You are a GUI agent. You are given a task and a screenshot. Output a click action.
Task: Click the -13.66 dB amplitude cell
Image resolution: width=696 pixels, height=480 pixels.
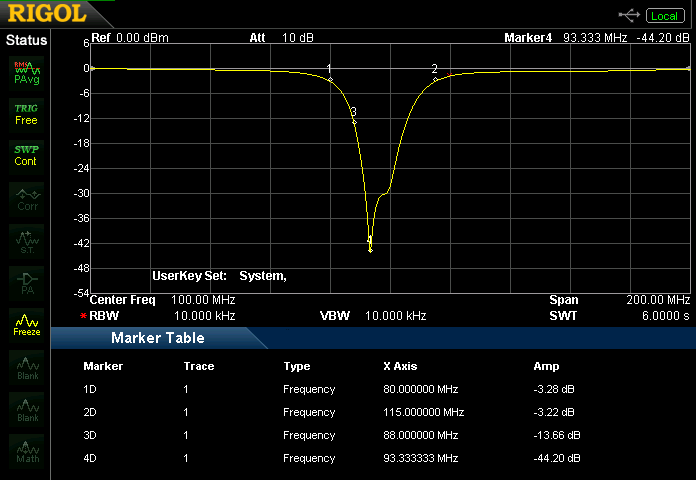(x=557, y=435)
